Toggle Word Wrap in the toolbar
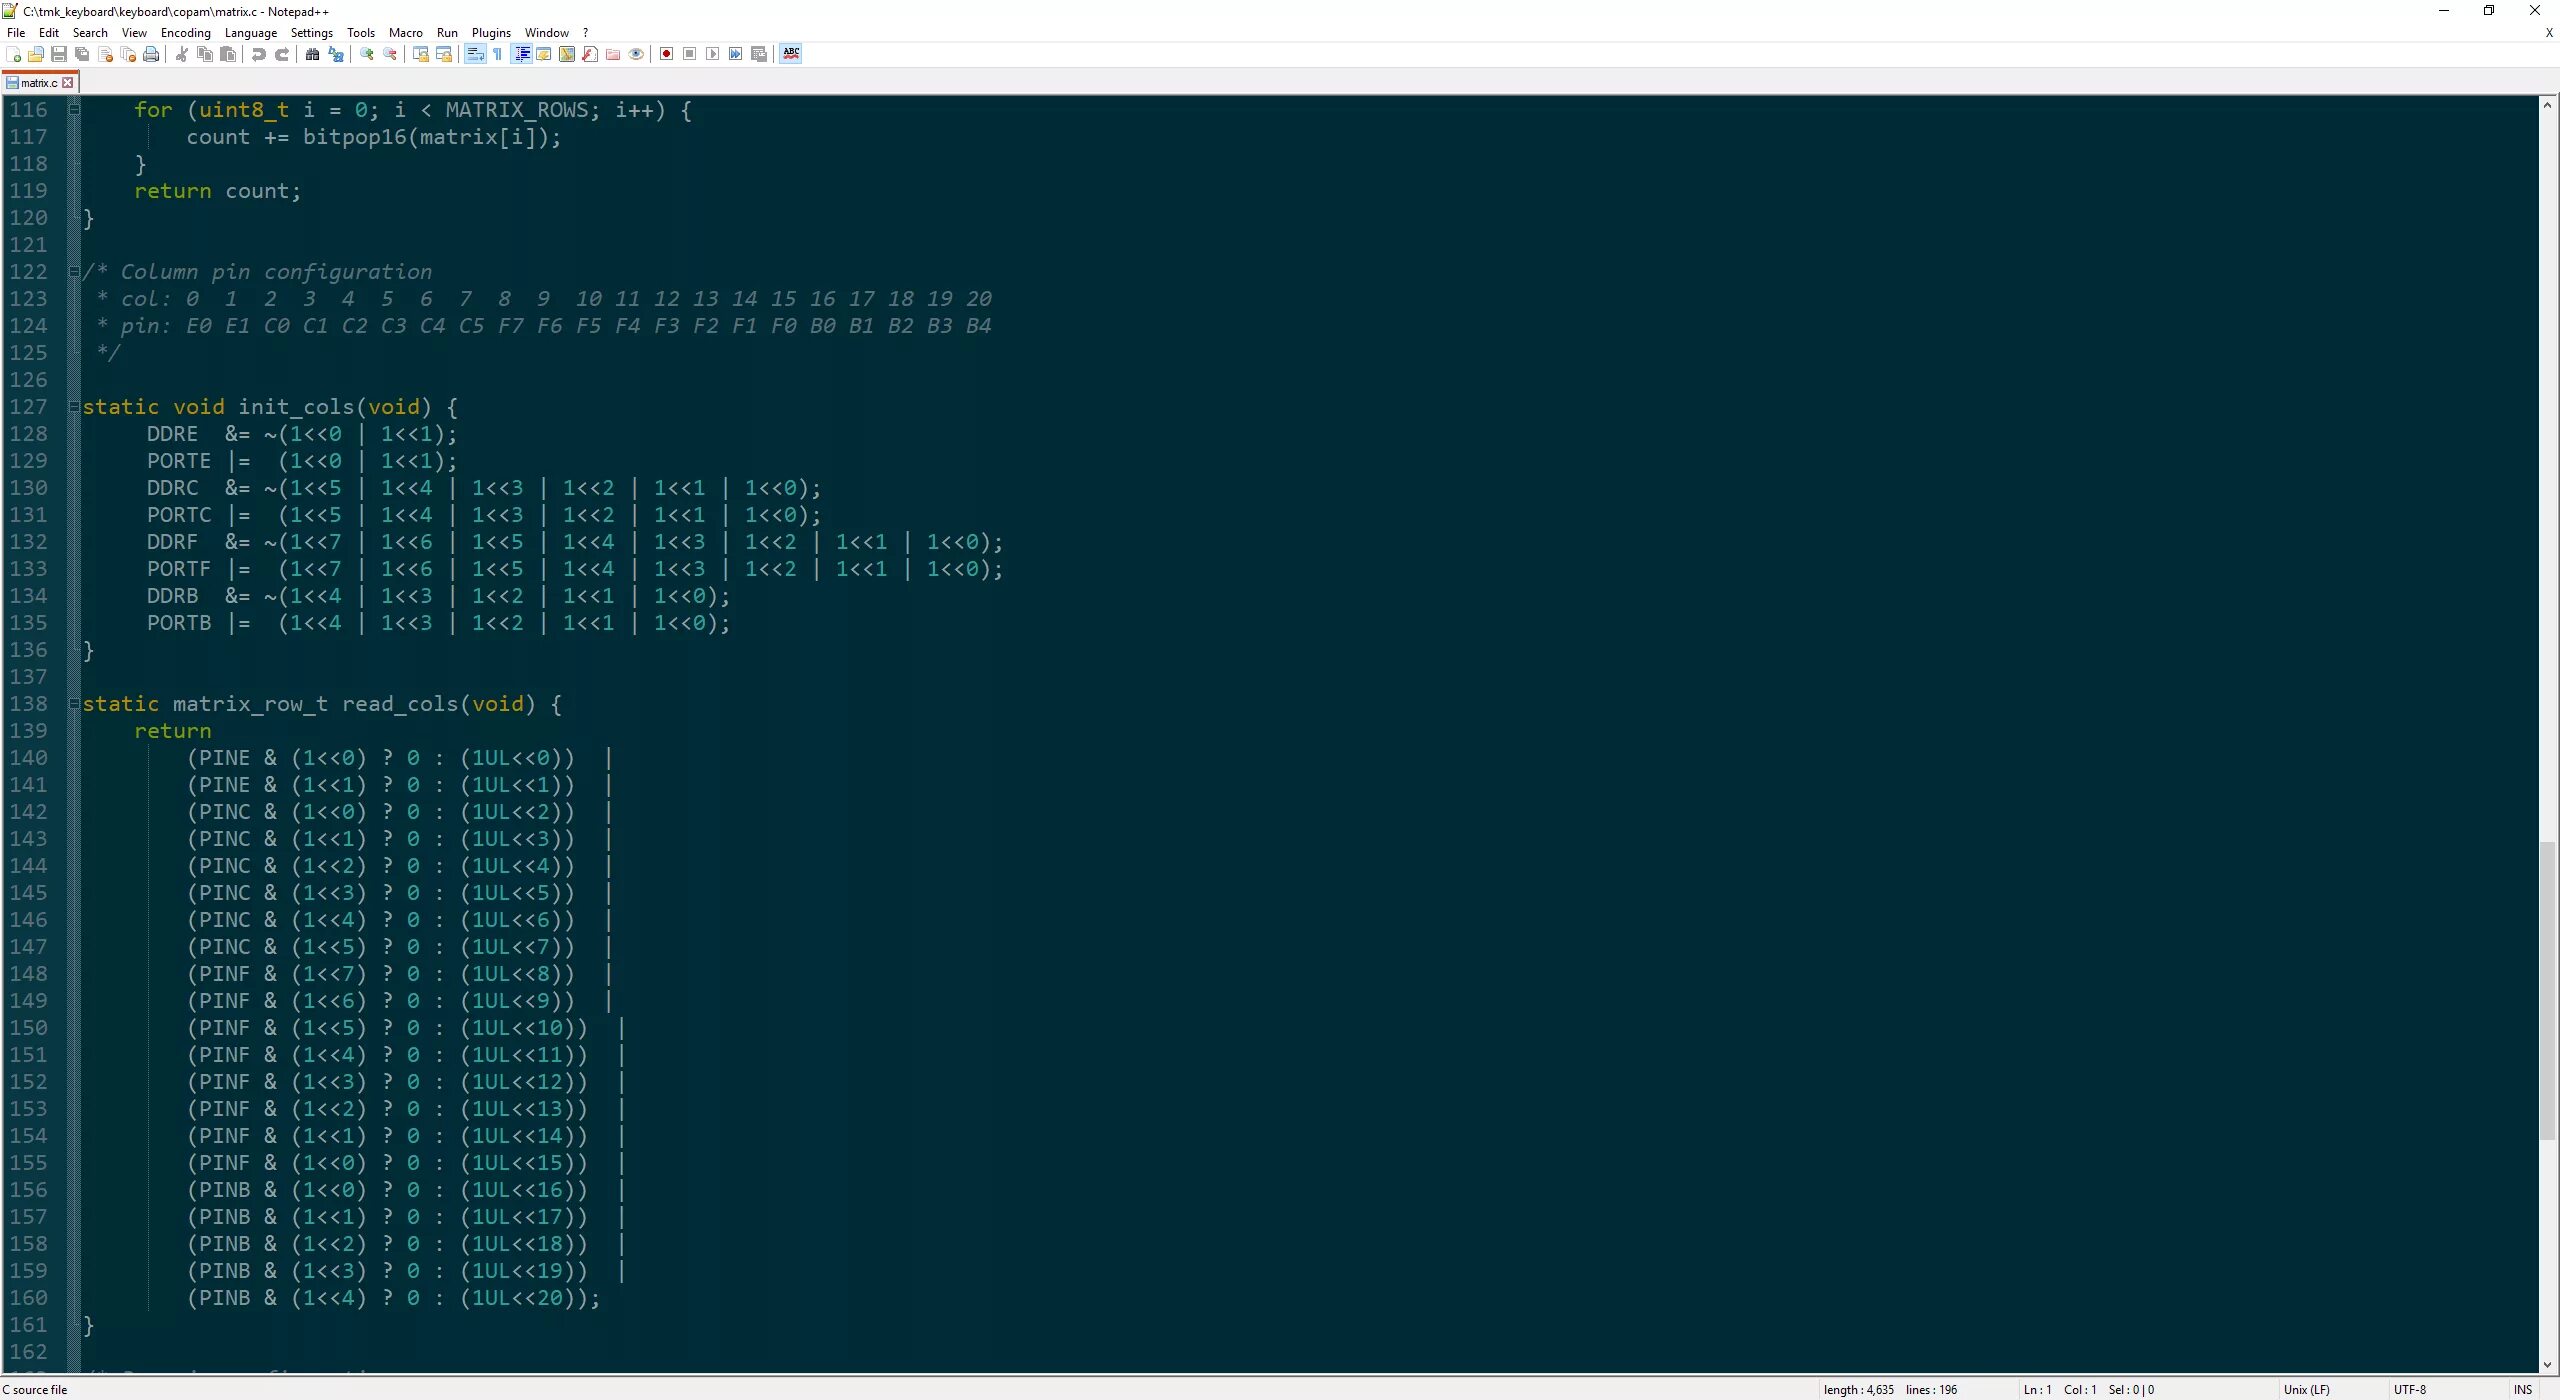The width and height of the screenshot is (2560, 1400). pyautogui.click(x=475, y=54)
